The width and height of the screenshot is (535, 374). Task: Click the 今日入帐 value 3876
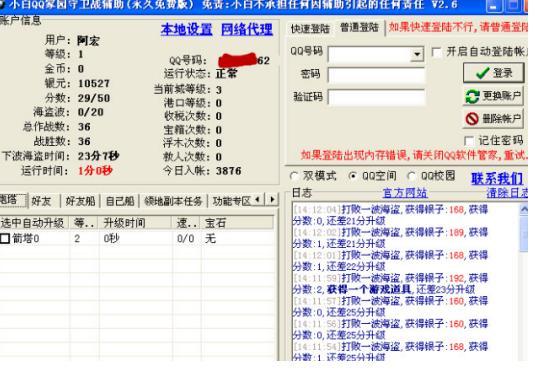click(x=228, y=171)
